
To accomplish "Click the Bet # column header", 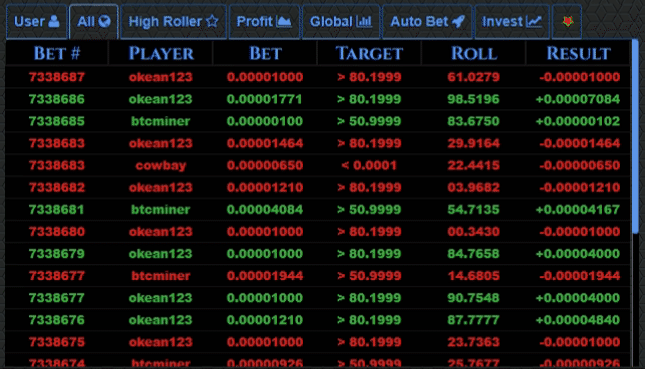I will point(57,53).
